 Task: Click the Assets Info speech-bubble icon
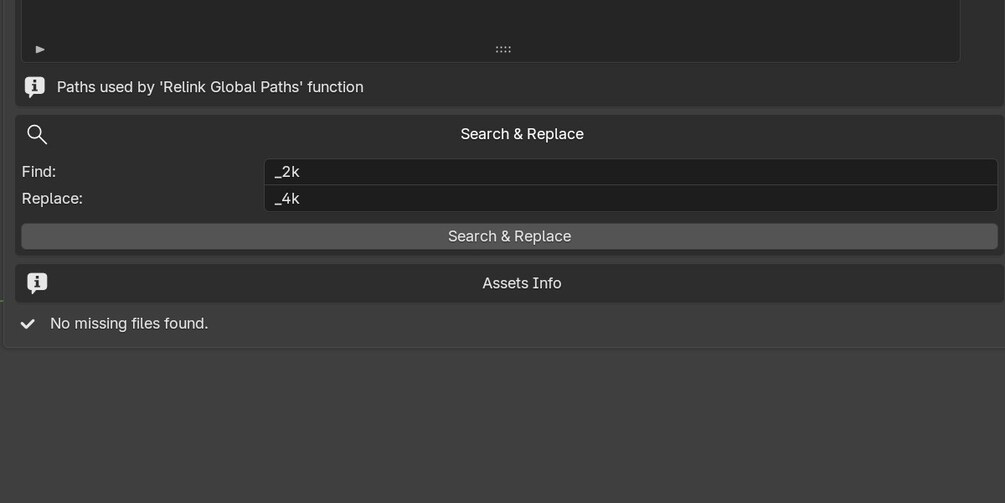point(37,283)
